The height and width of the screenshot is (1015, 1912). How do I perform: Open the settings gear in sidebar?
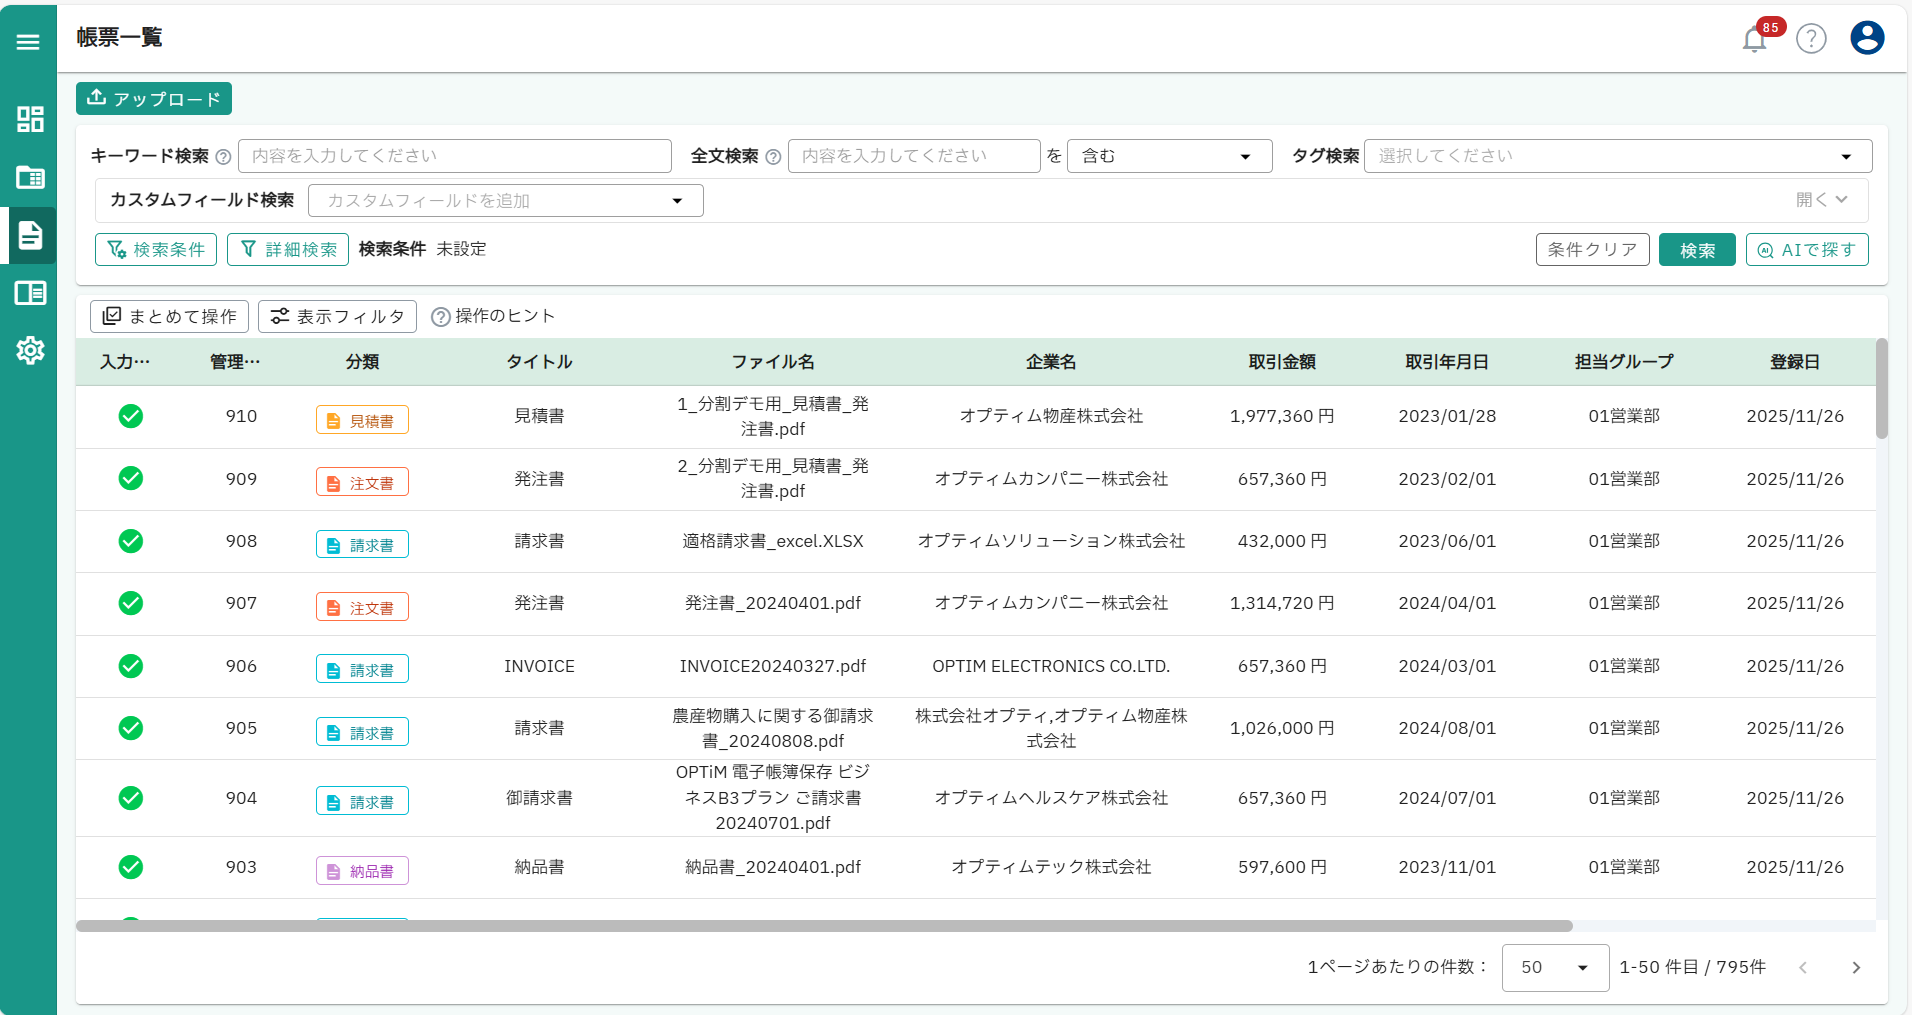(30, 350)
